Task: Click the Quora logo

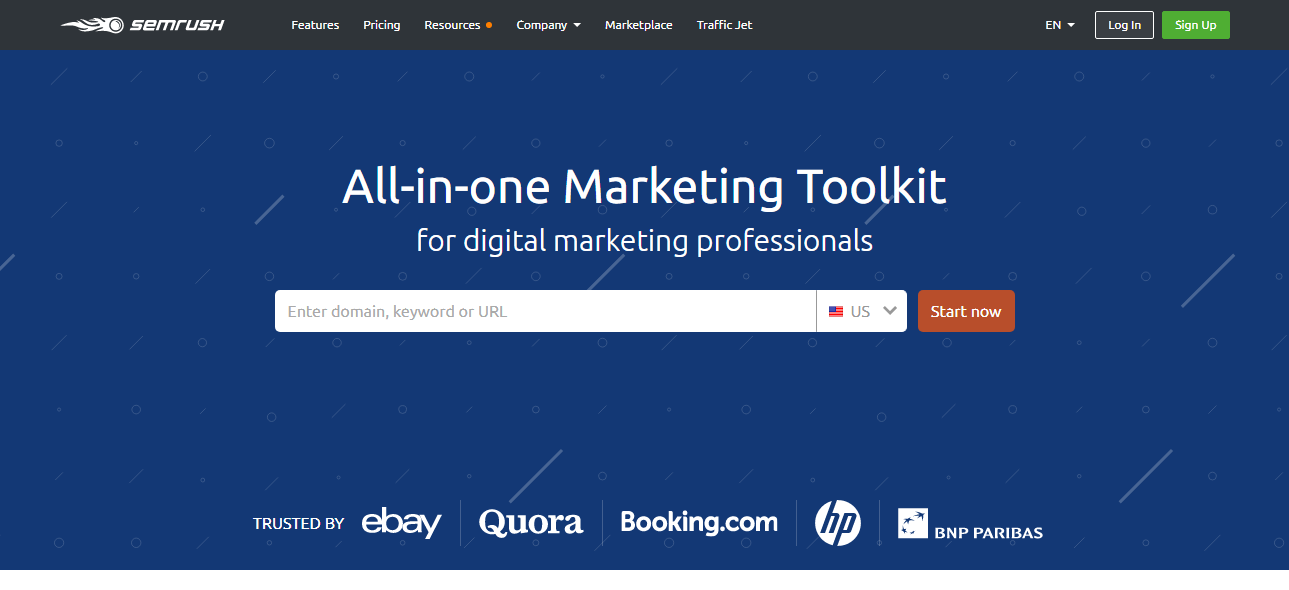Action: pos(531,522)
